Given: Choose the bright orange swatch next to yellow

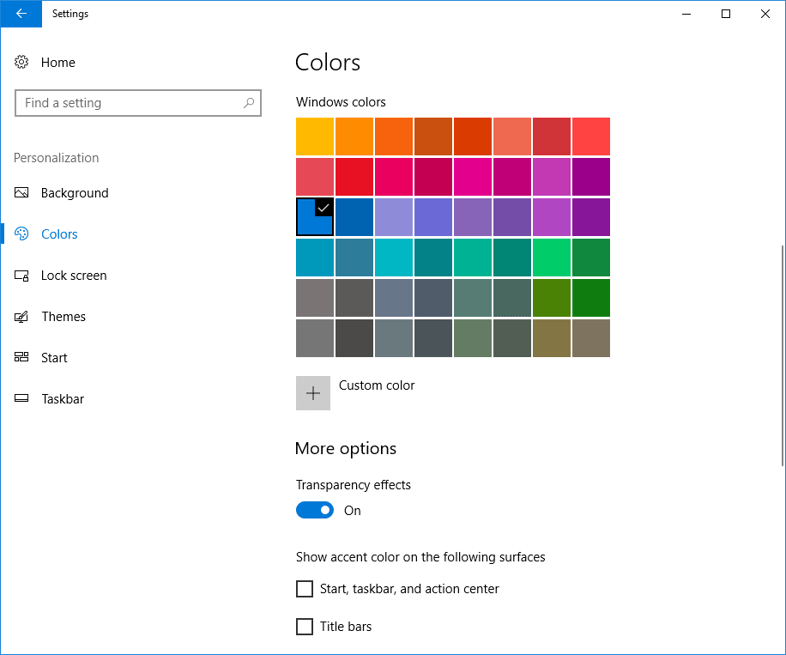Looking at the screenshot, I should tap(354, 136).
